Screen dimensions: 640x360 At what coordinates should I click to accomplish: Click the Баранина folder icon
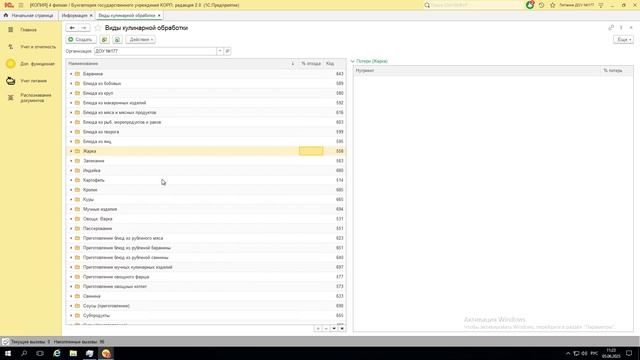(x=78, y=74)
